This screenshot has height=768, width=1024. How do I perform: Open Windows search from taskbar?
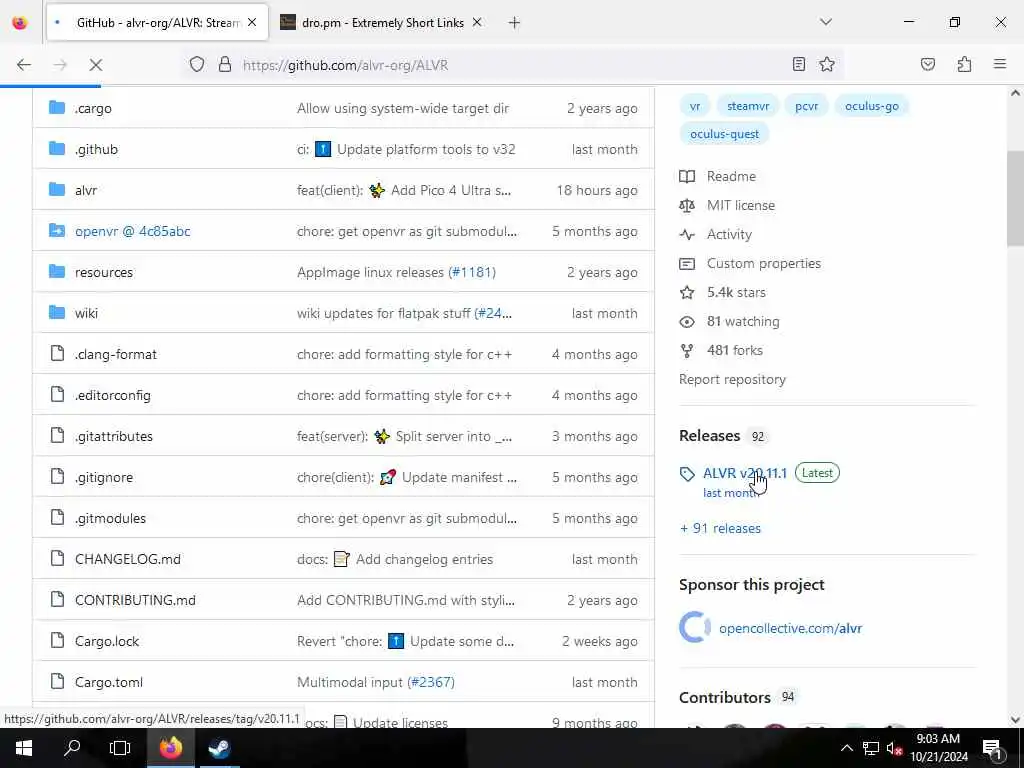pos(72,748)
